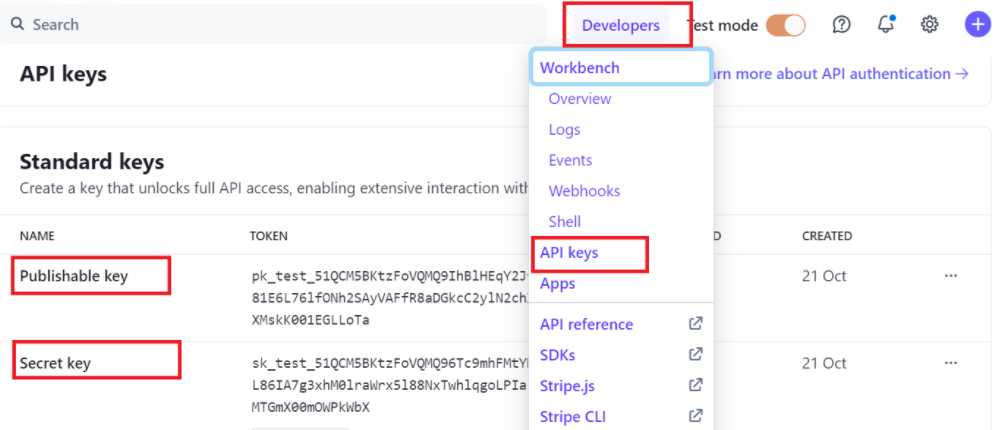The width and height of the screenshot is (997, 430).
Task: Click the sk_test secret token value
Action: [x=389, y=385]
